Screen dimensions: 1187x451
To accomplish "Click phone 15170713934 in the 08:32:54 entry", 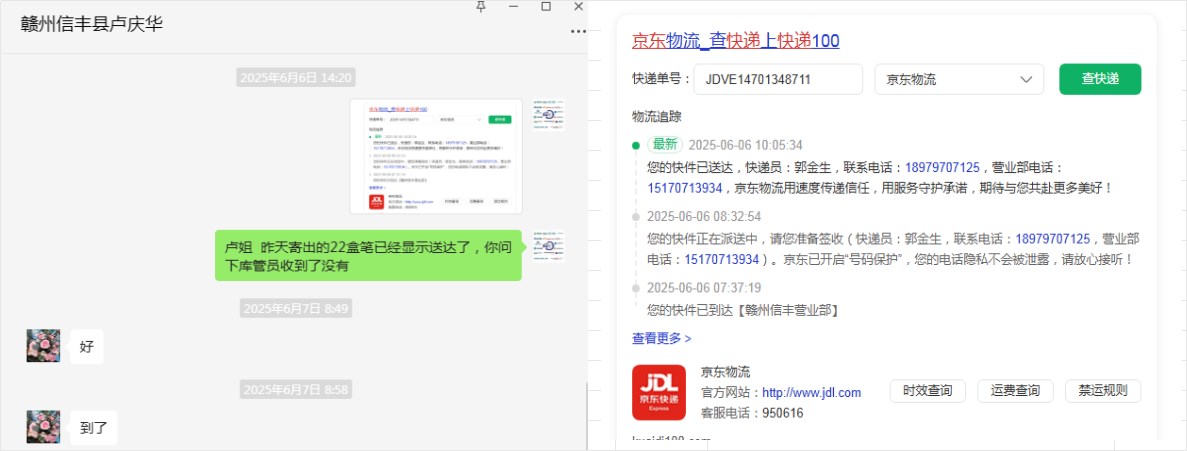I will [722, 260].
